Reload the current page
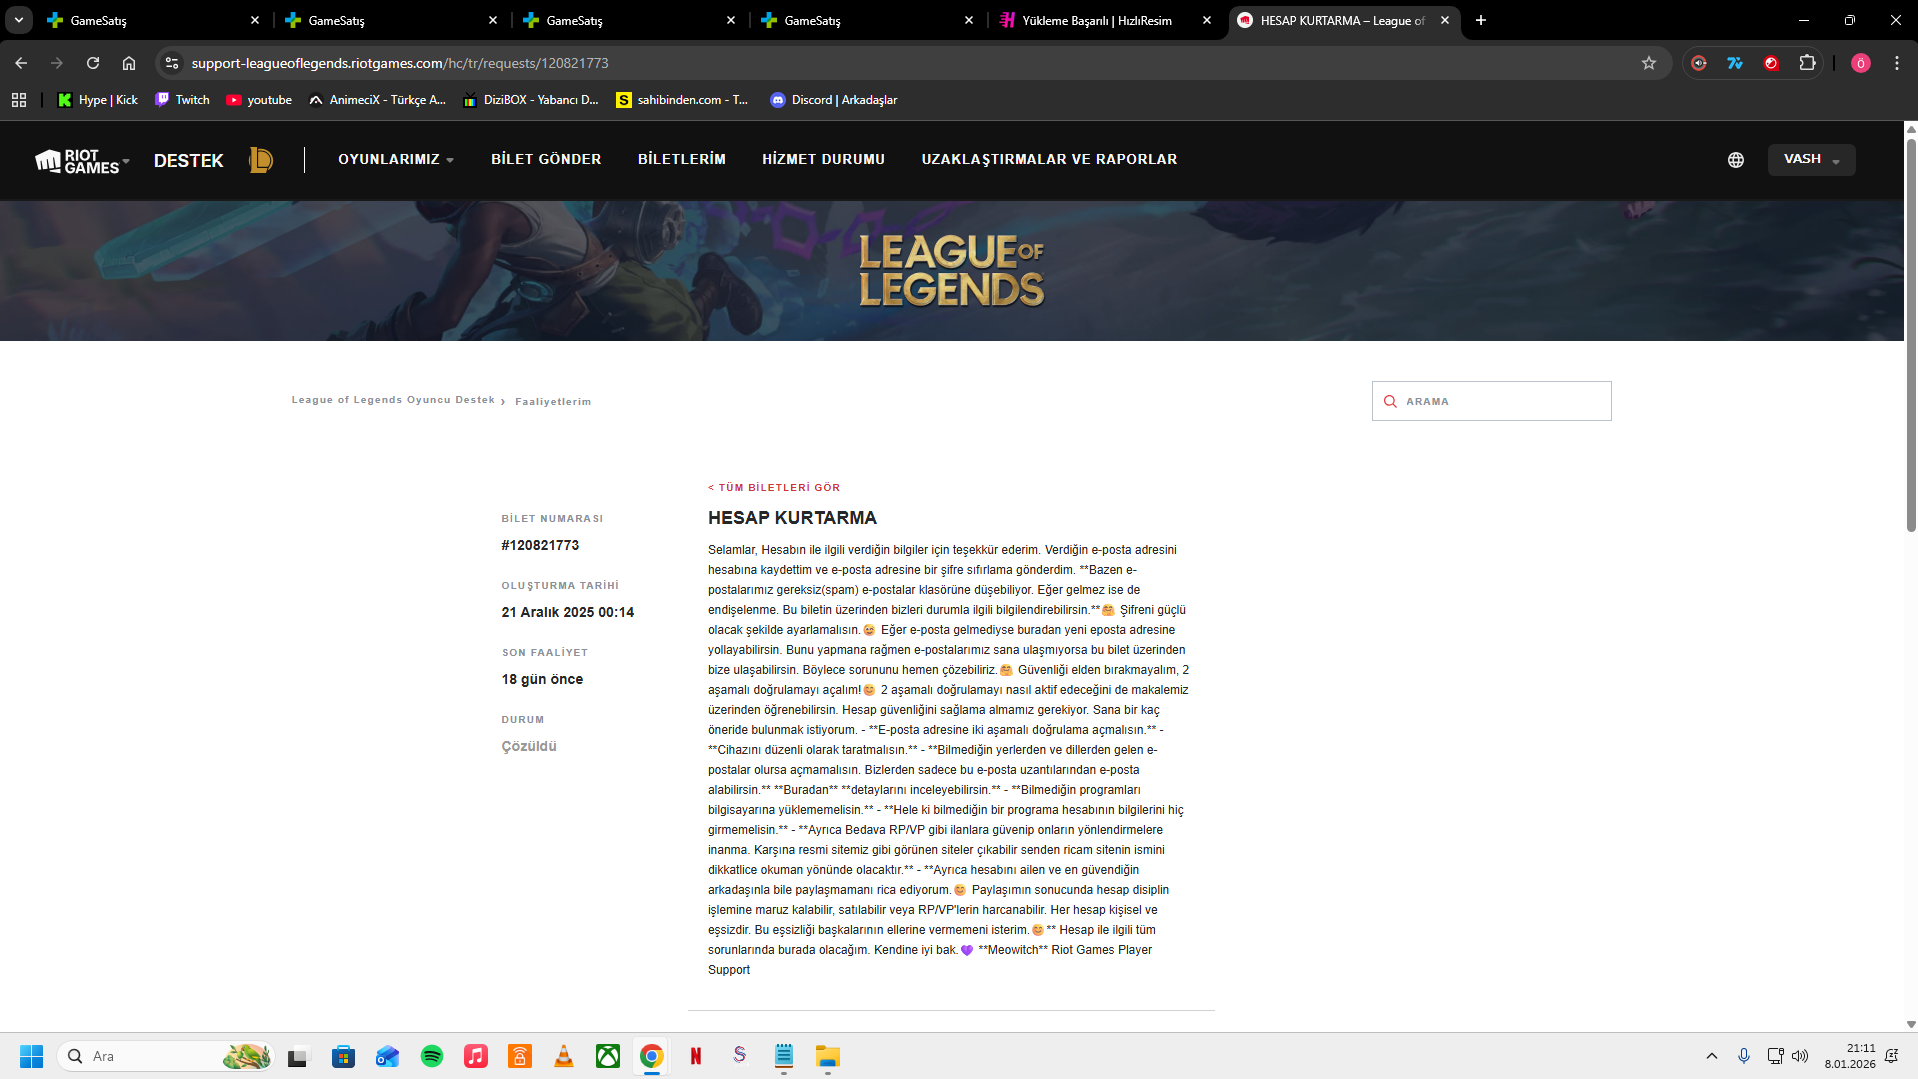 click(93, 63)
